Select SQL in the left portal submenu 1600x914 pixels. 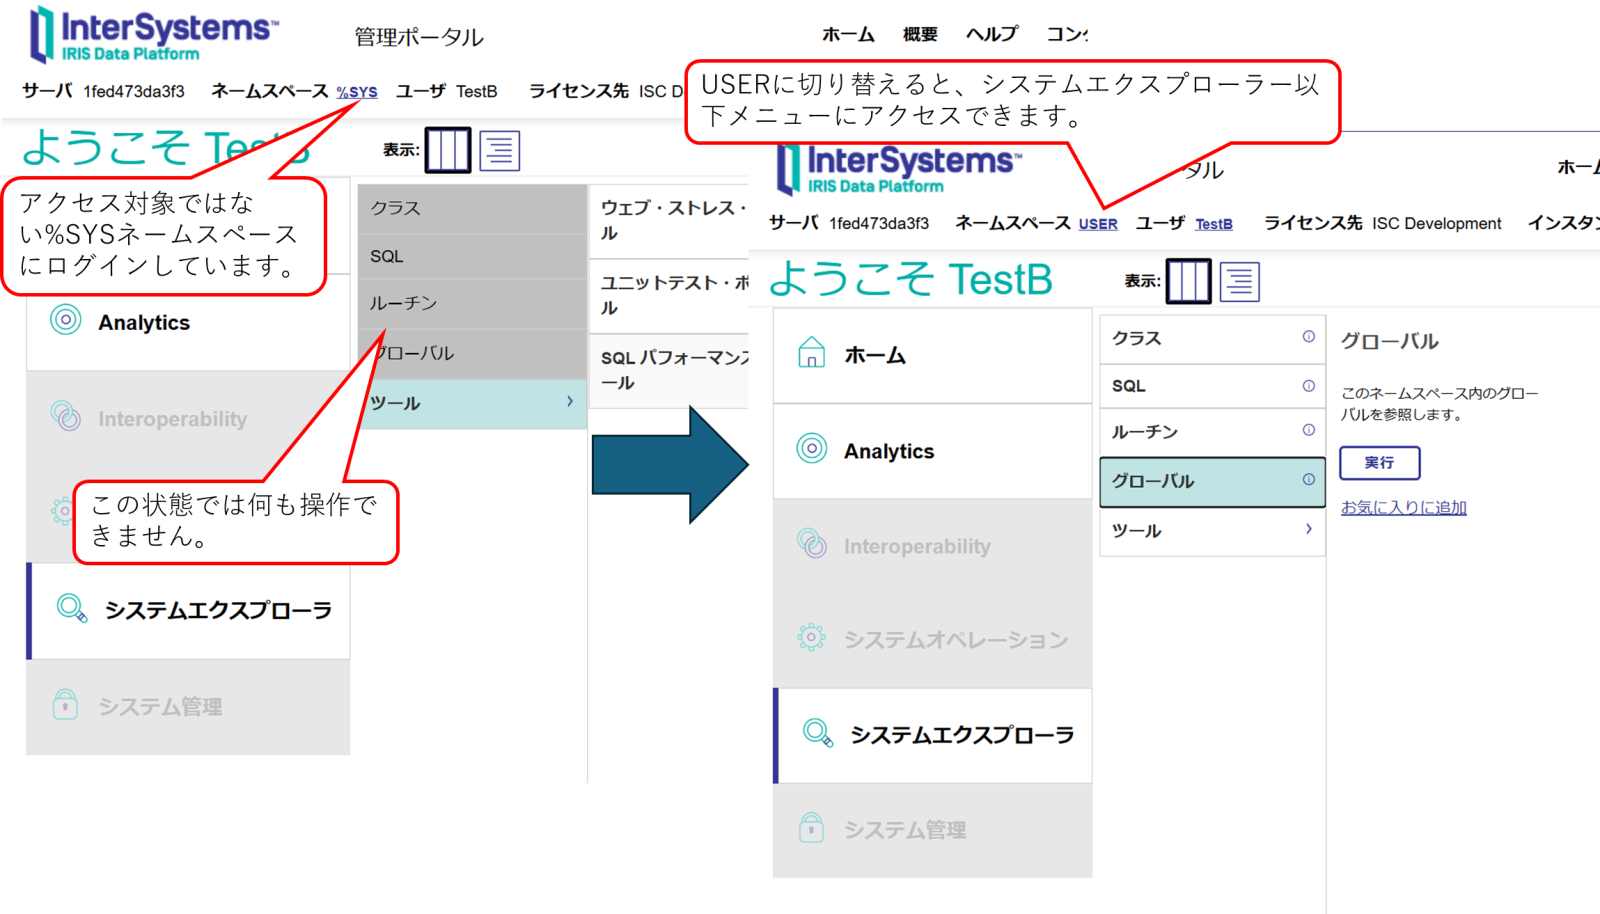point(472,256)
